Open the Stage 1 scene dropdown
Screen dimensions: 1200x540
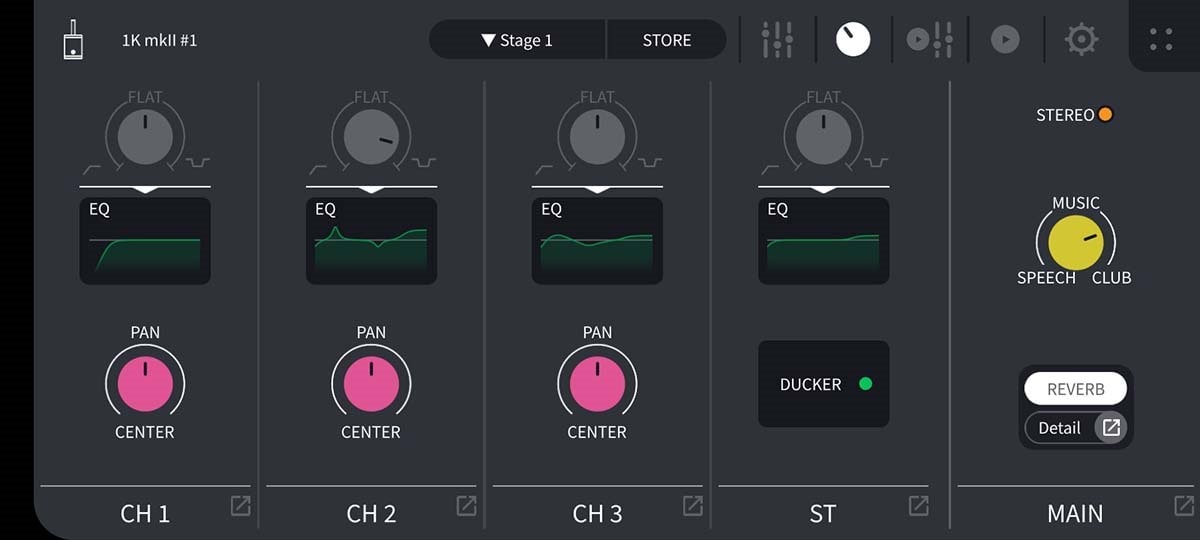tap(518, 40)
